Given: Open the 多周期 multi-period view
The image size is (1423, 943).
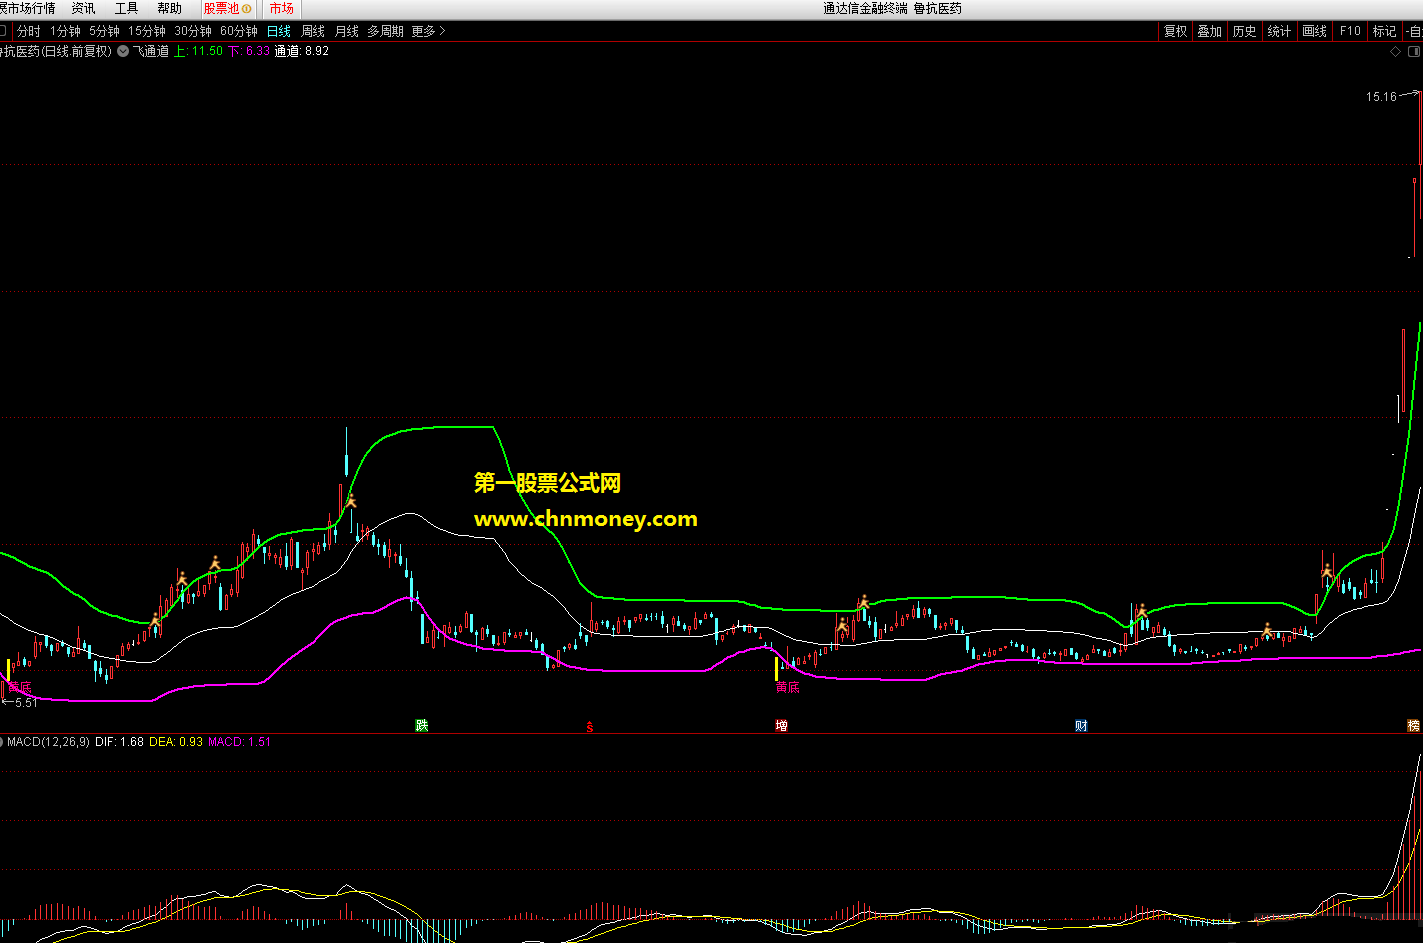Looking at the screenshot, I should (385, 31).
